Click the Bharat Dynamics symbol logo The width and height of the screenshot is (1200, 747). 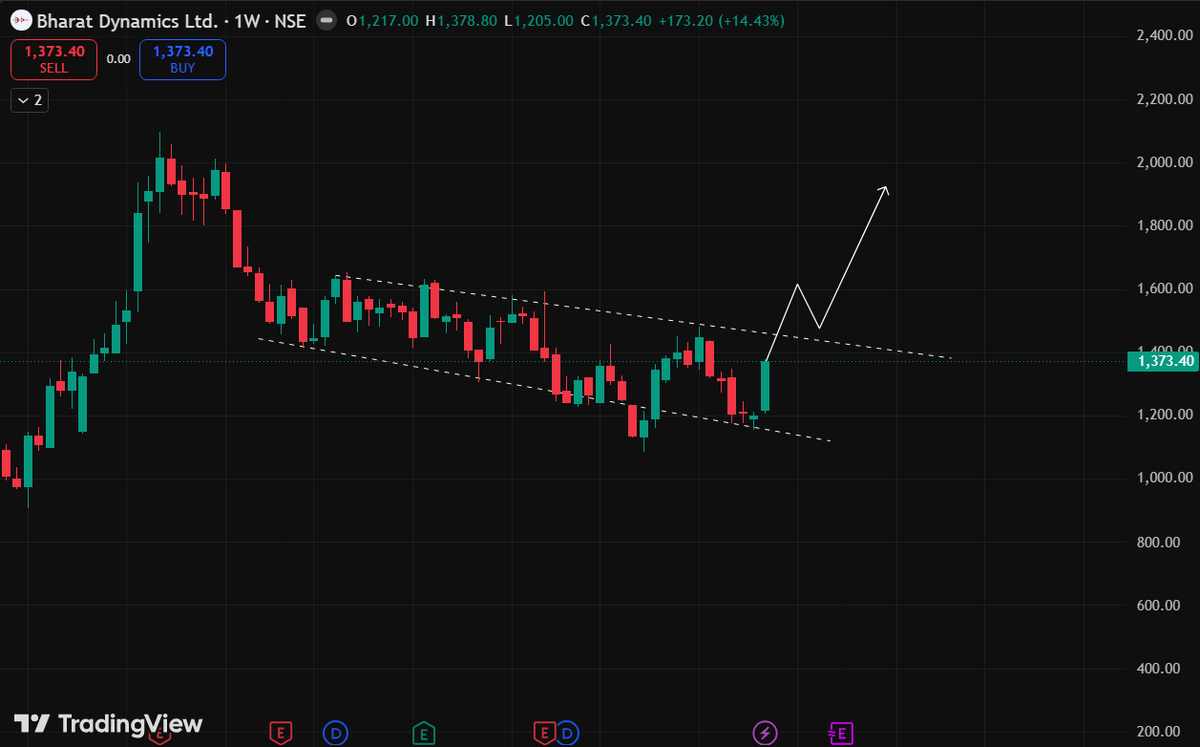click(x=20, y=19)
